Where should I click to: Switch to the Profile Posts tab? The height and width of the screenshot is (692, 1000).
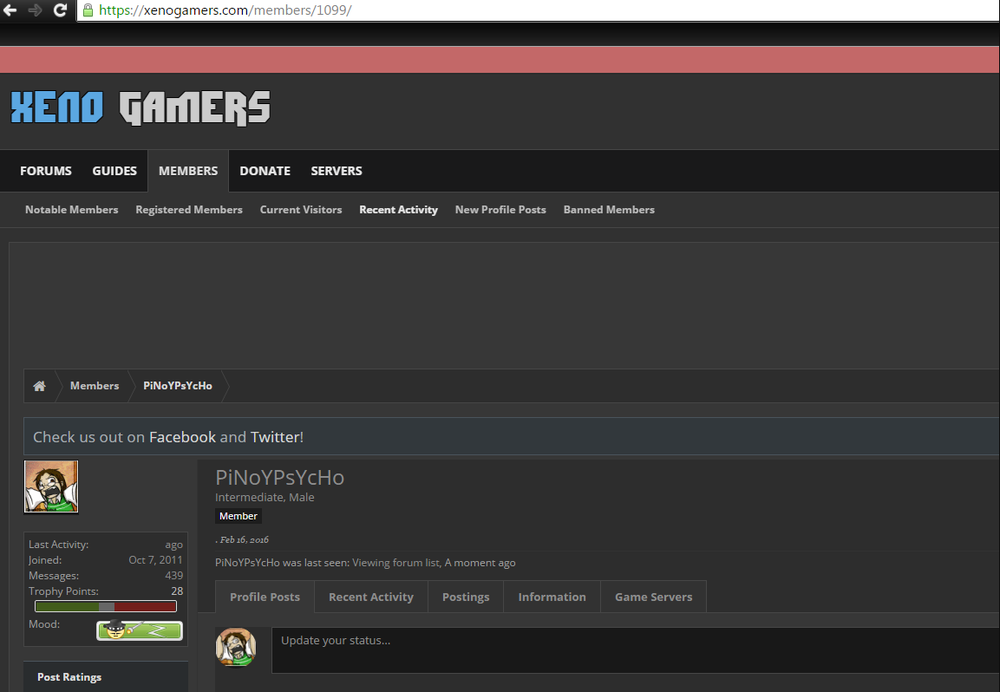pos(265,597)
